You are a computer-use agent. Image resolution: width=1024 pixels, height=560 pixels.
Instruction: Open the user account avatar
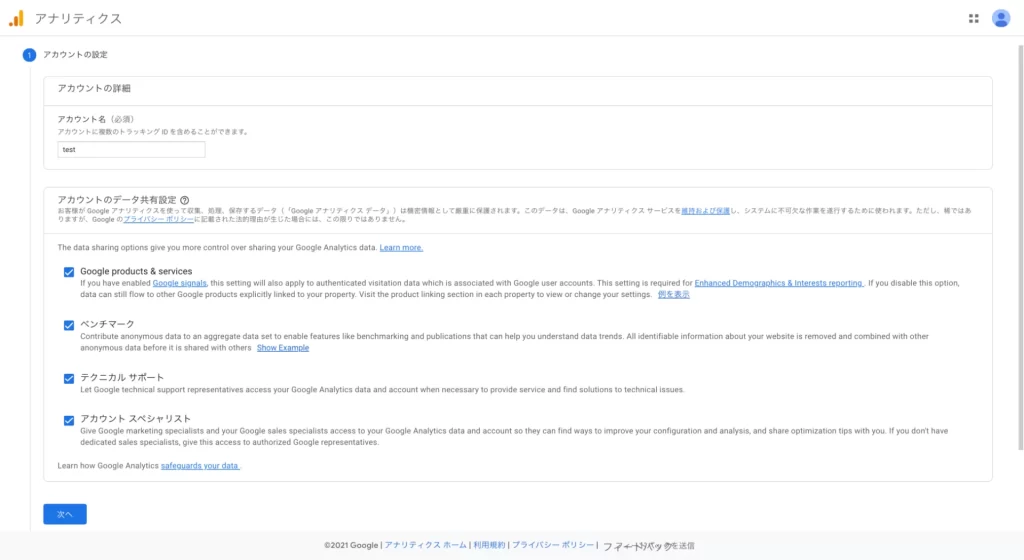click(1001, 18)
